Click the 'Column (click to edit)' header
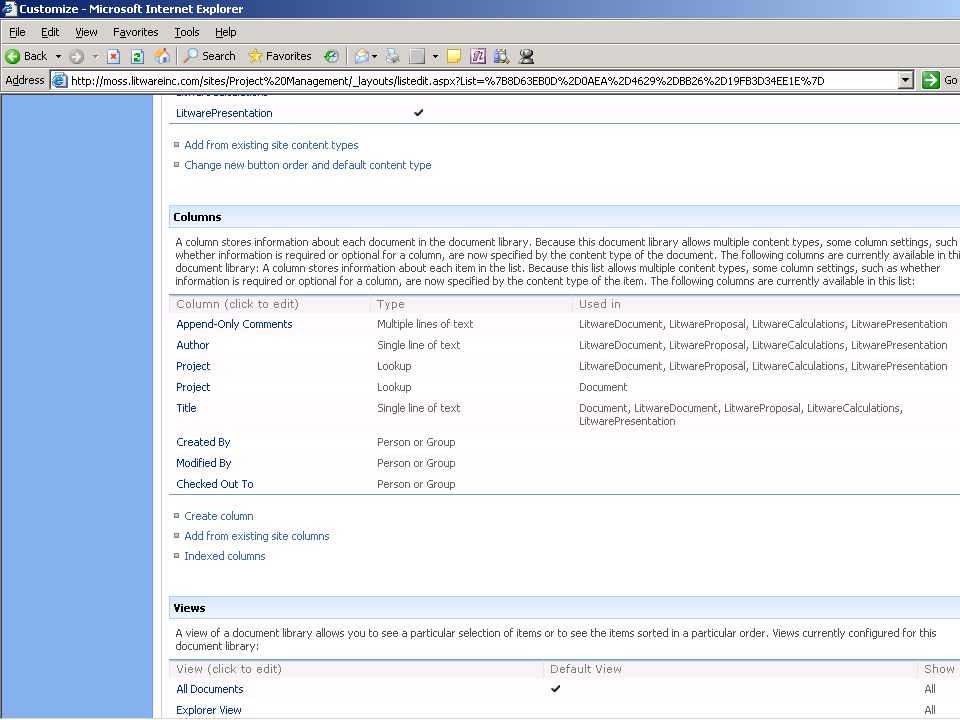 [x=238, y=304]
